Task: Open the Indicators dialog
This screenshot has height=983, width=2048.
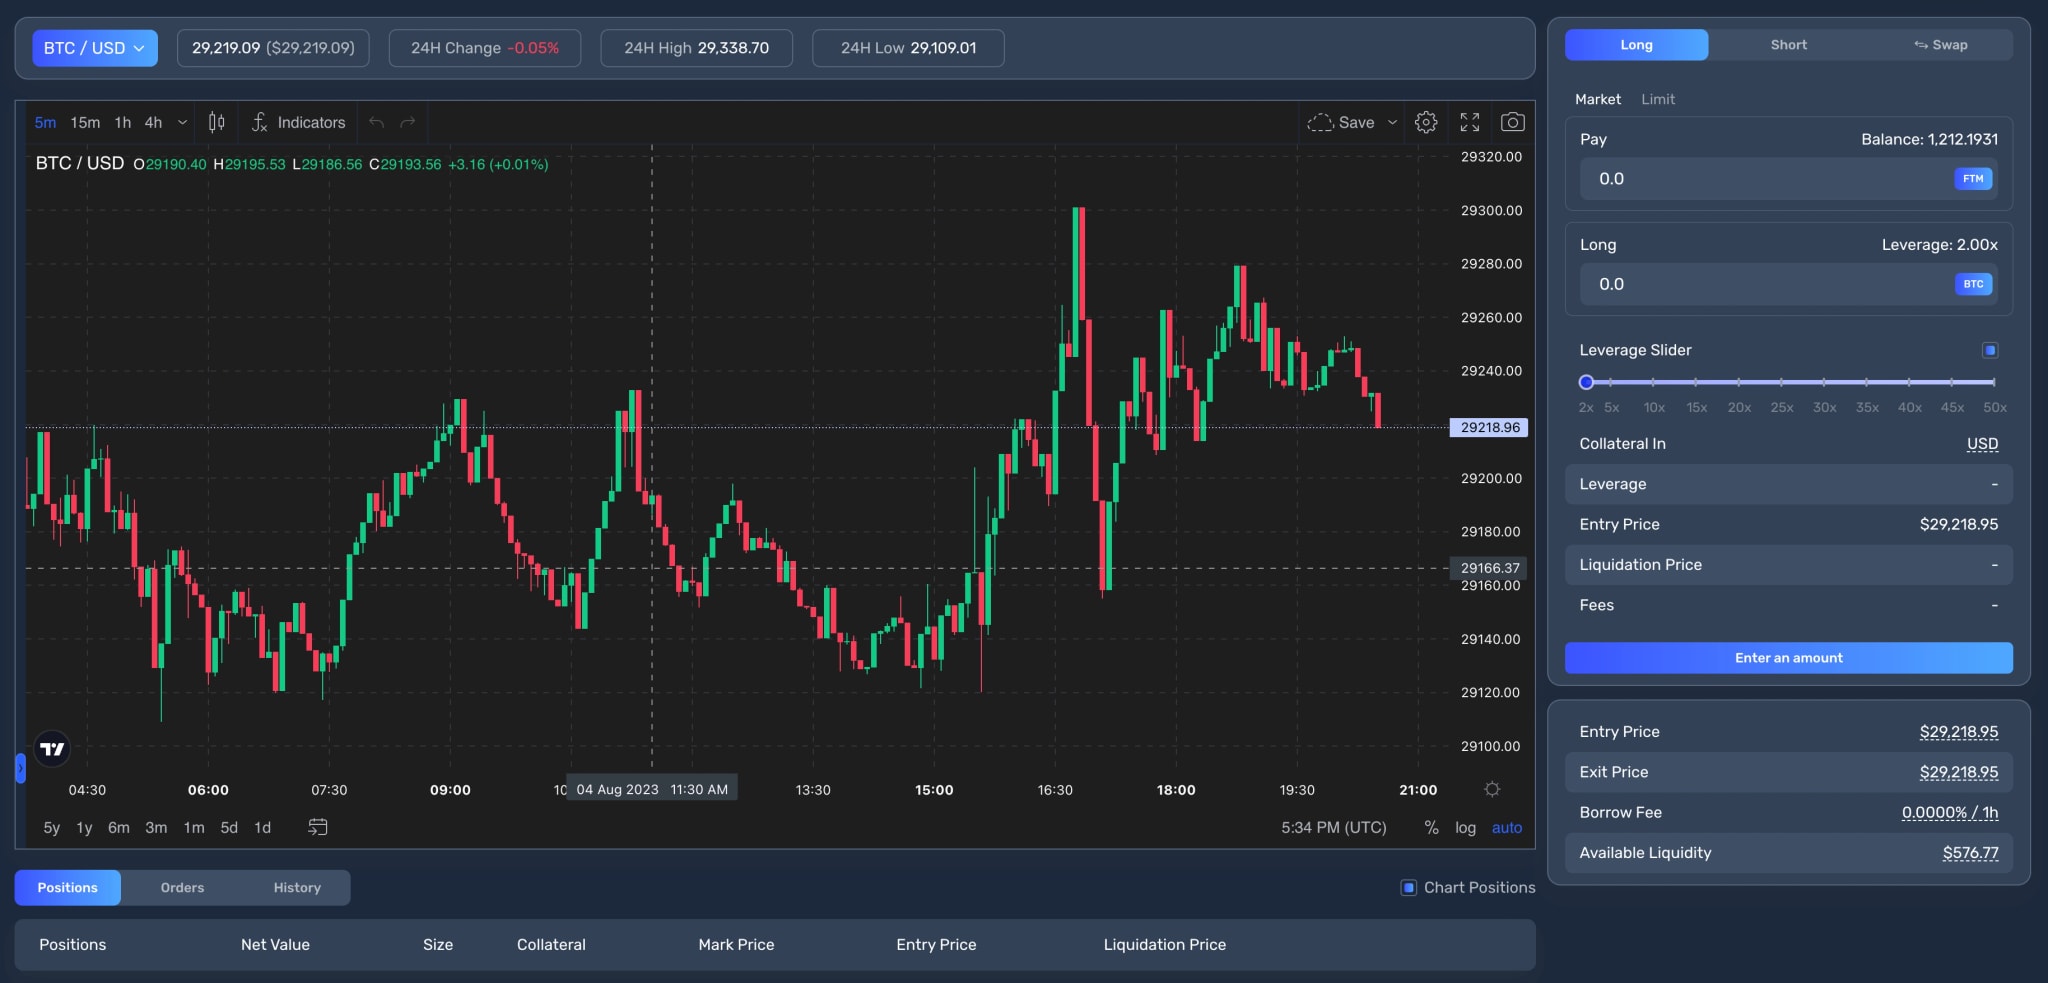Action: pyautogui.click(x=298, y=122)
